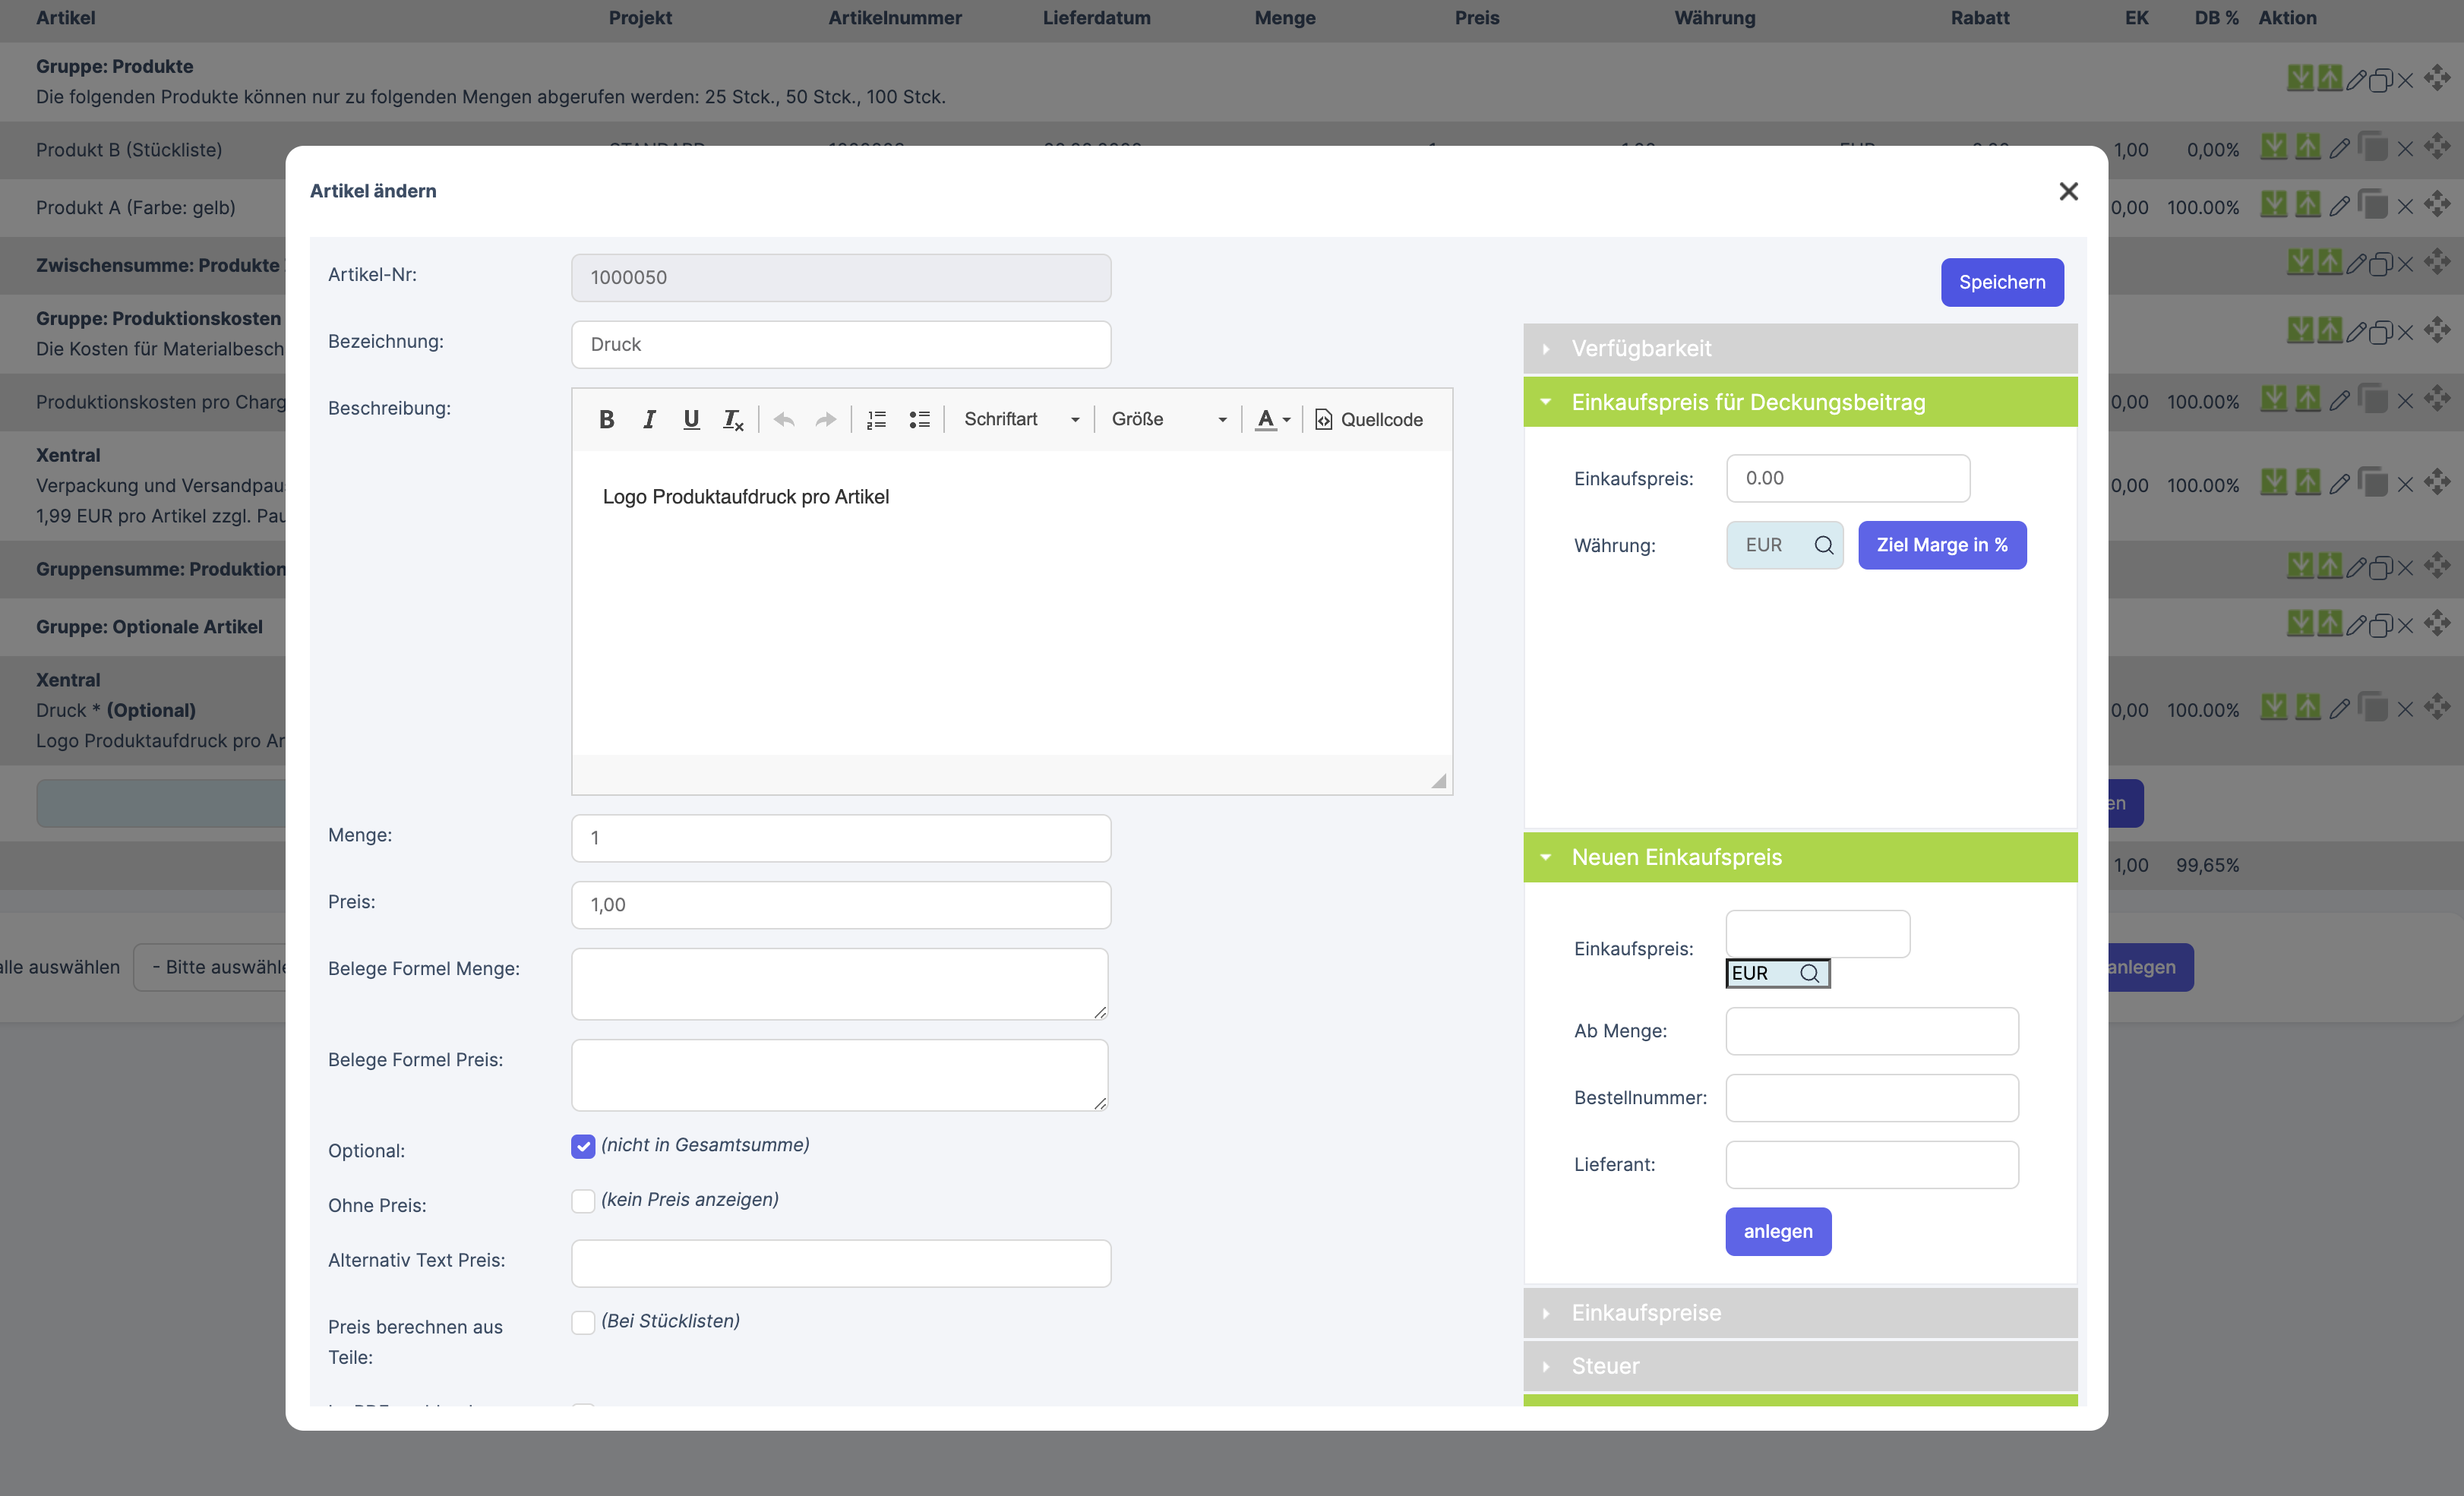
Task: Click search icon in Währung EUR field
Action: [x=1823, y=545]
